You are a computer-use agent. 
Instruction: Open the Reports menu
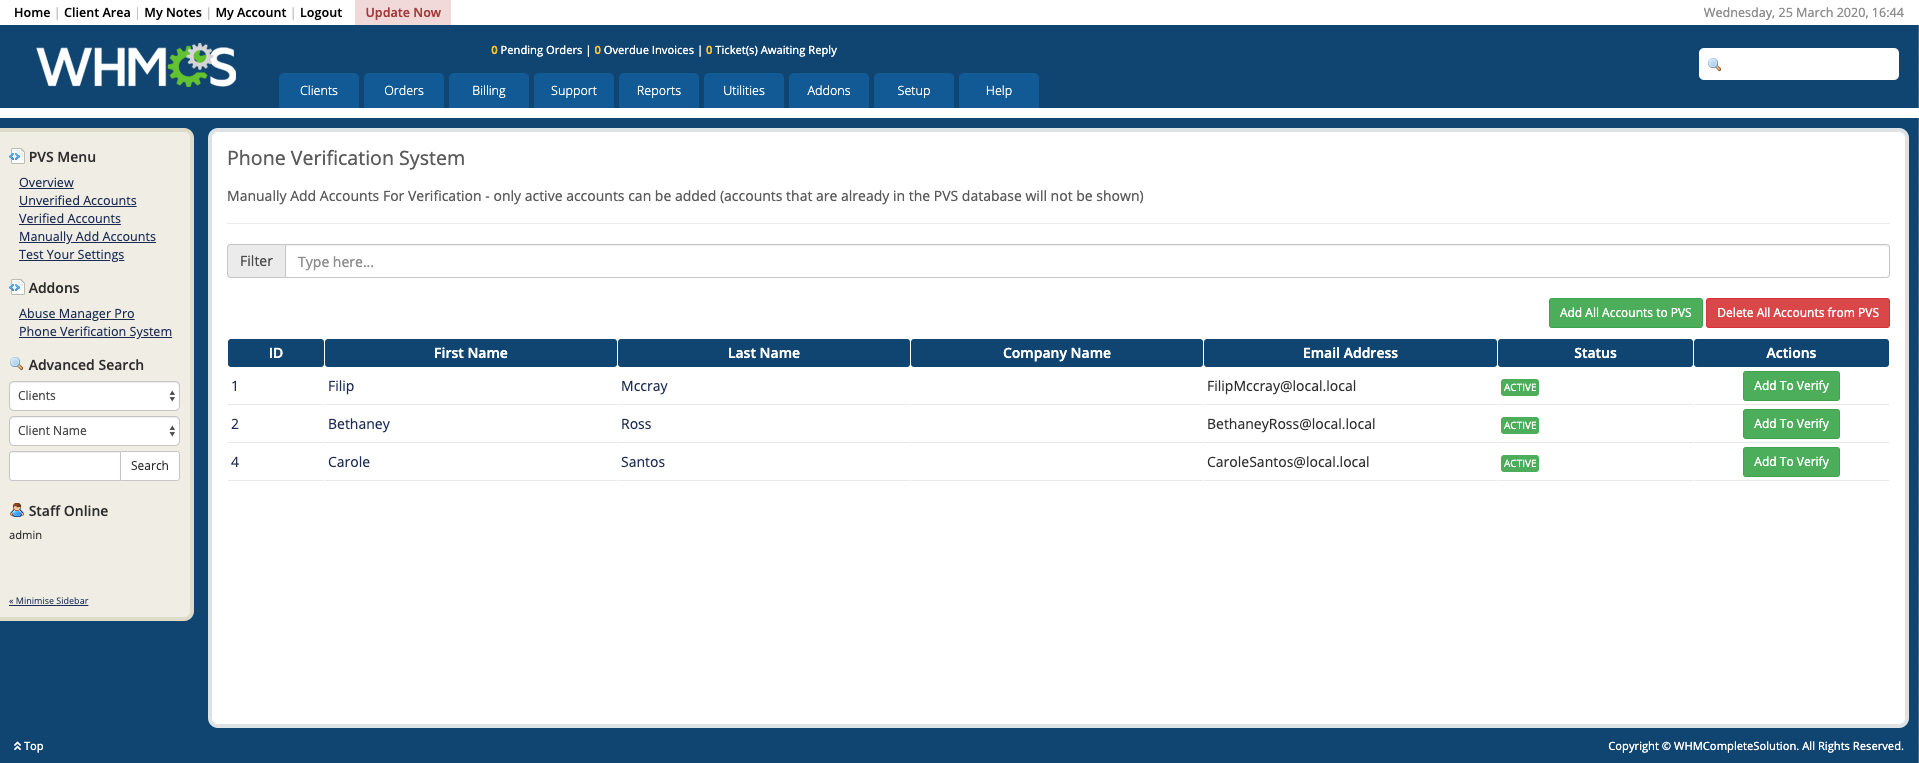(659, 90)
